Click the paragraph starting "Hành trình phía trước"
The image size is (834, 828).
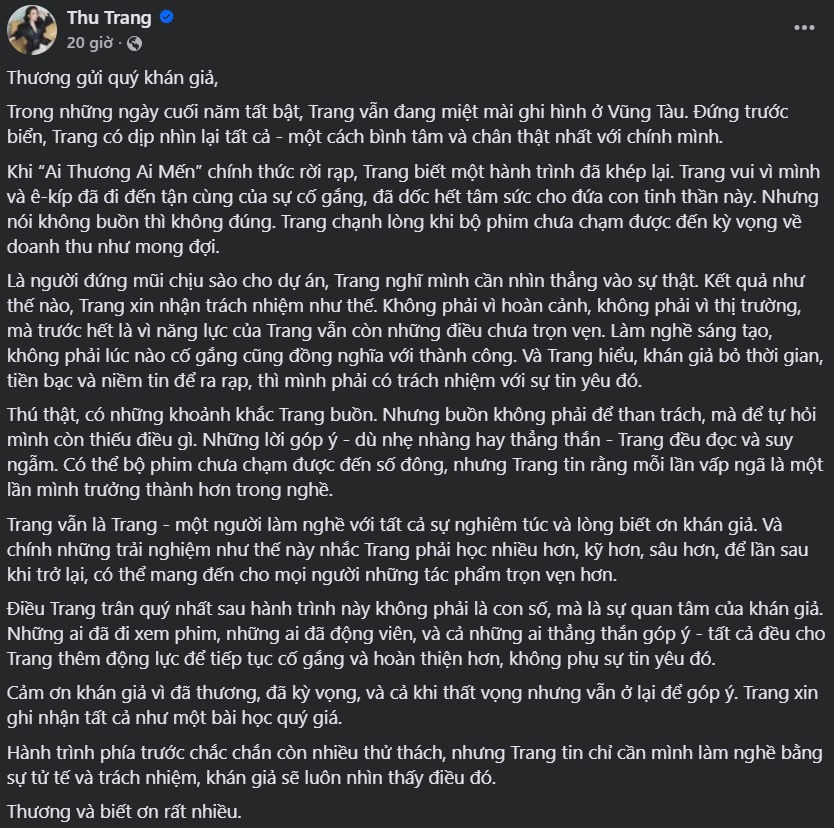pyautogui.click(x=400, y=762)
